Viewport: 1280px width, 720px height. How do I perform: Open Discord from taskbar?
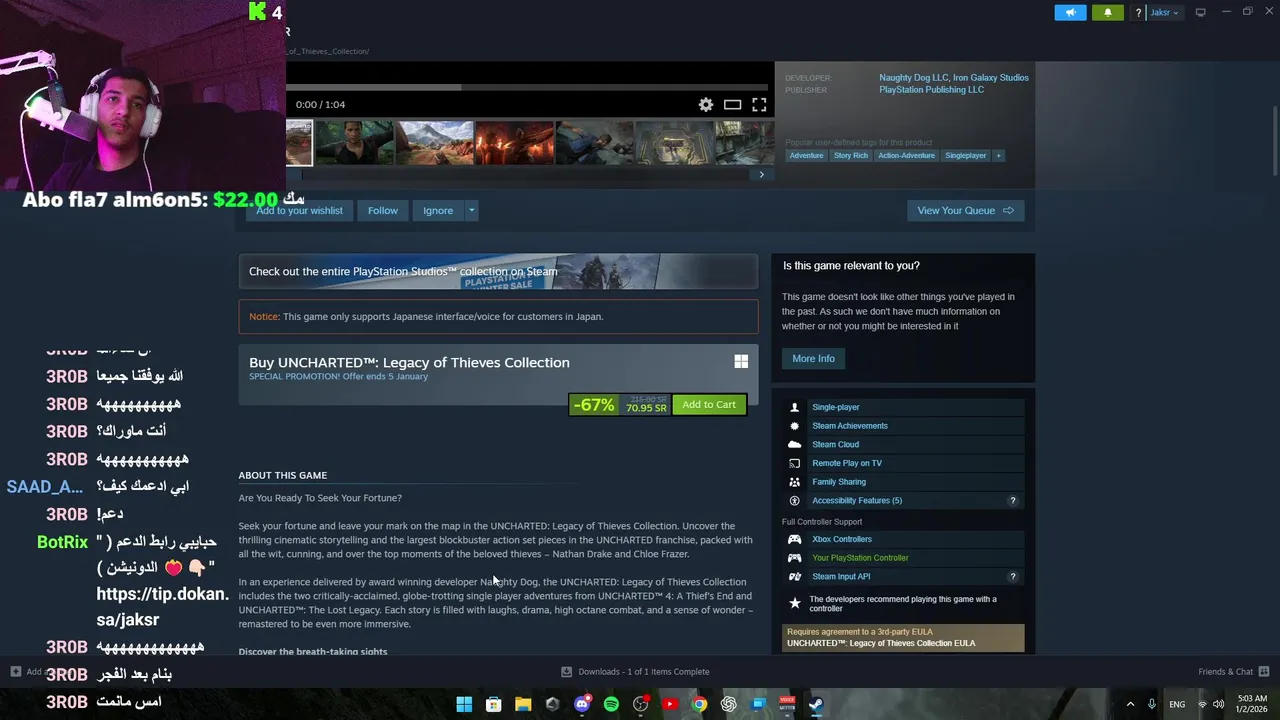point(582,704)
